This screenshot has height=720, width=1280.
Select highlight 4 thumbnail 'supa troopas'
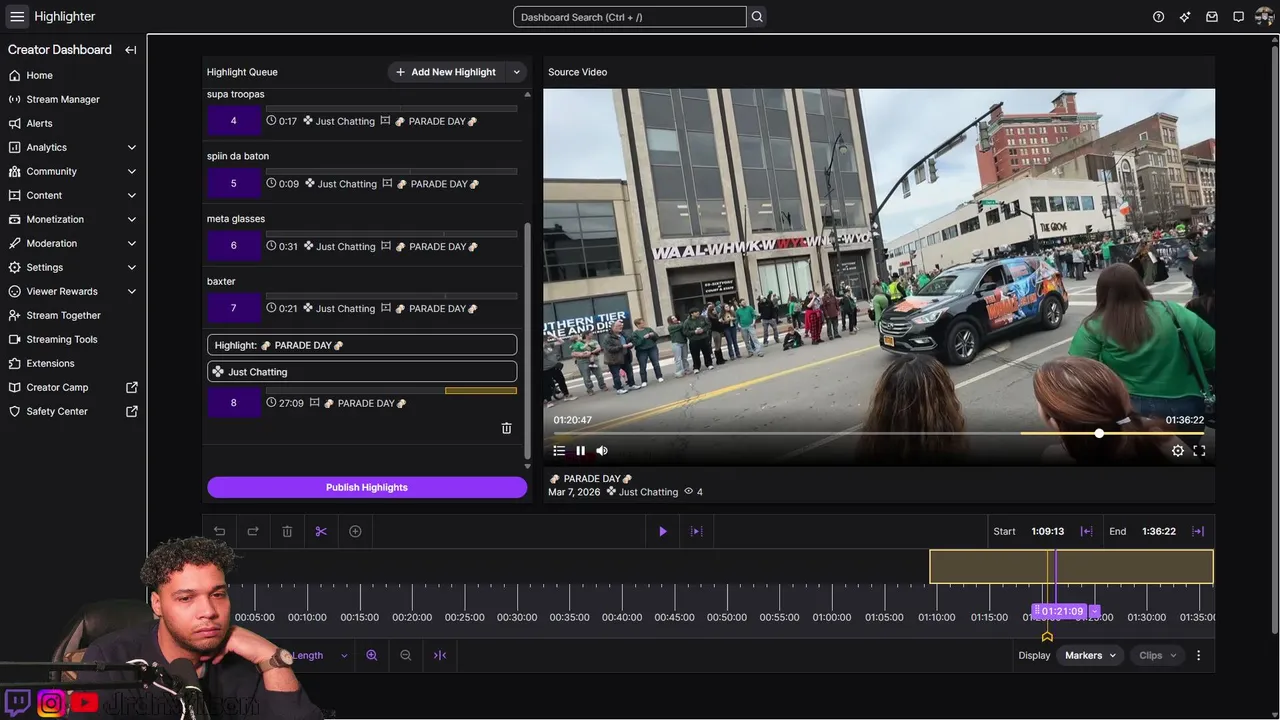pos(234,121)
